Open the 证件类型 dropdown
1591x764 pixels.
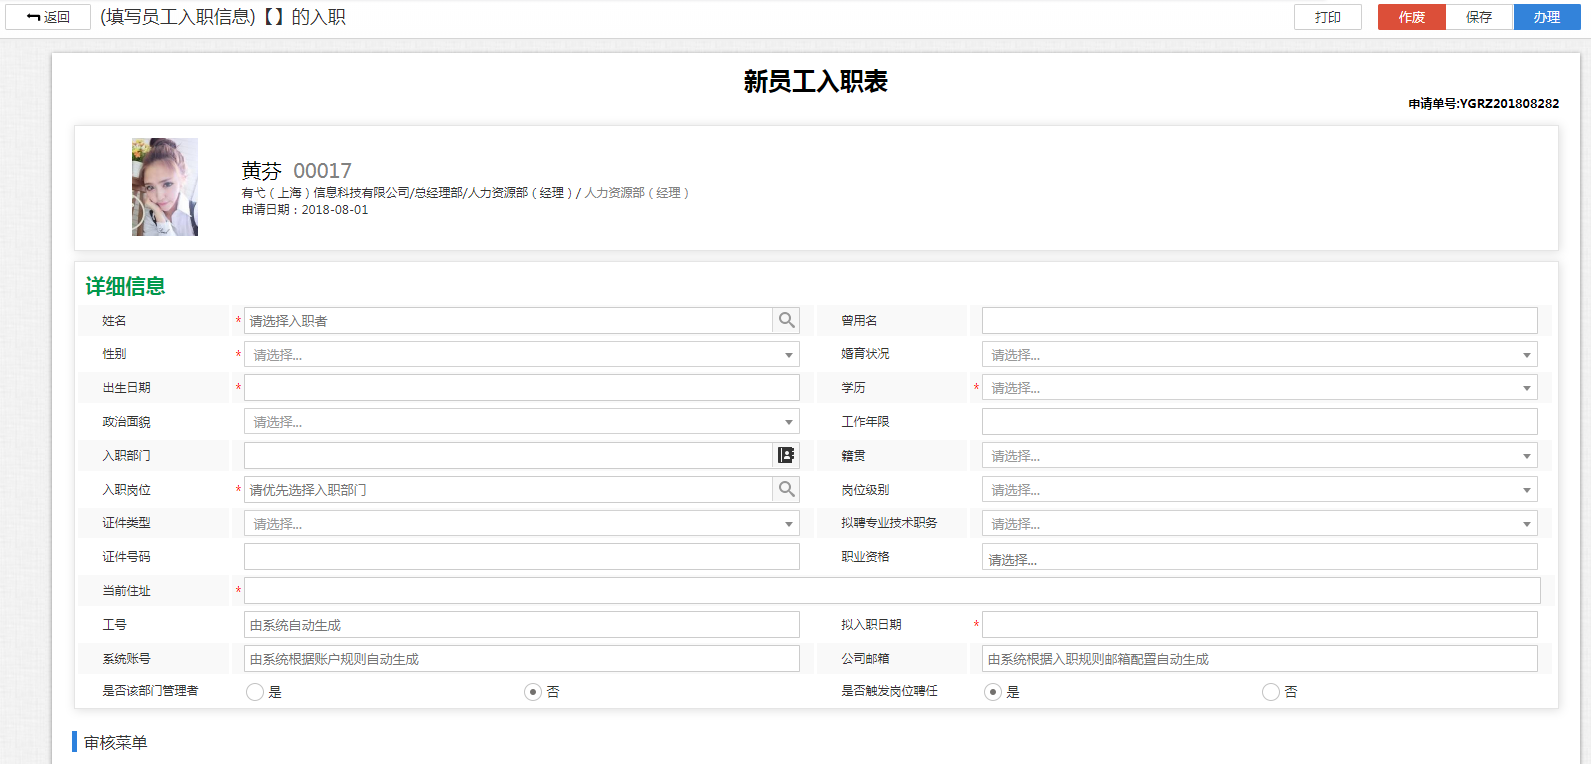(x=521, y=524)
